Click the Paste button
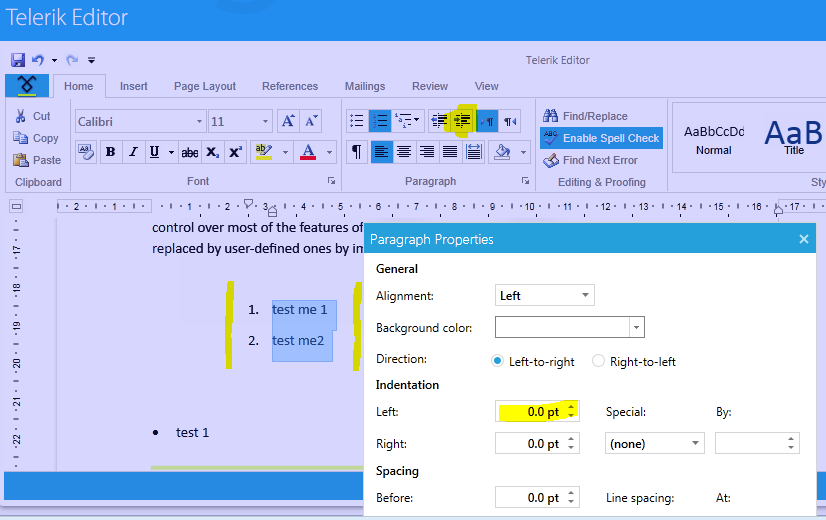 pos(37,160)
